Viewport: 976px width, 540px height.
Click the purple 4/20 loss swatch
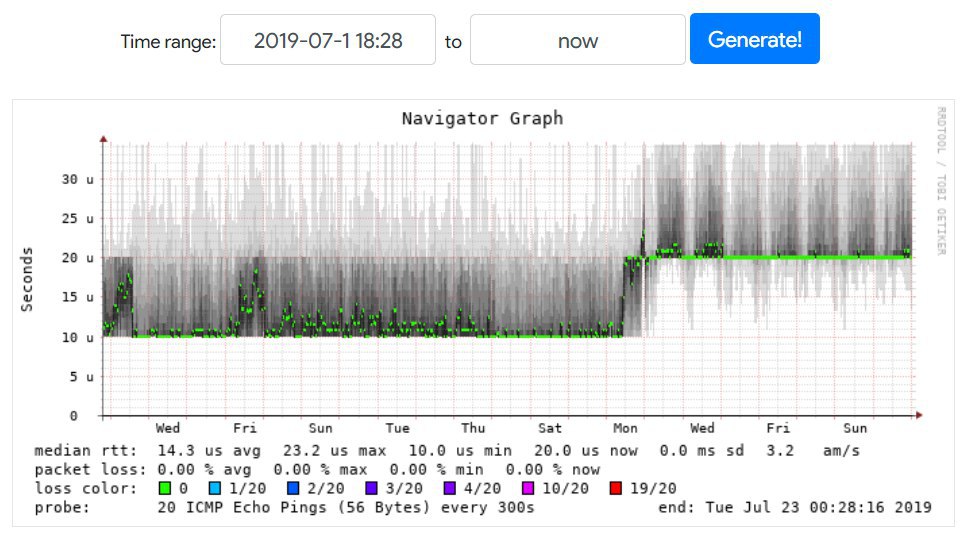point(449,488)
